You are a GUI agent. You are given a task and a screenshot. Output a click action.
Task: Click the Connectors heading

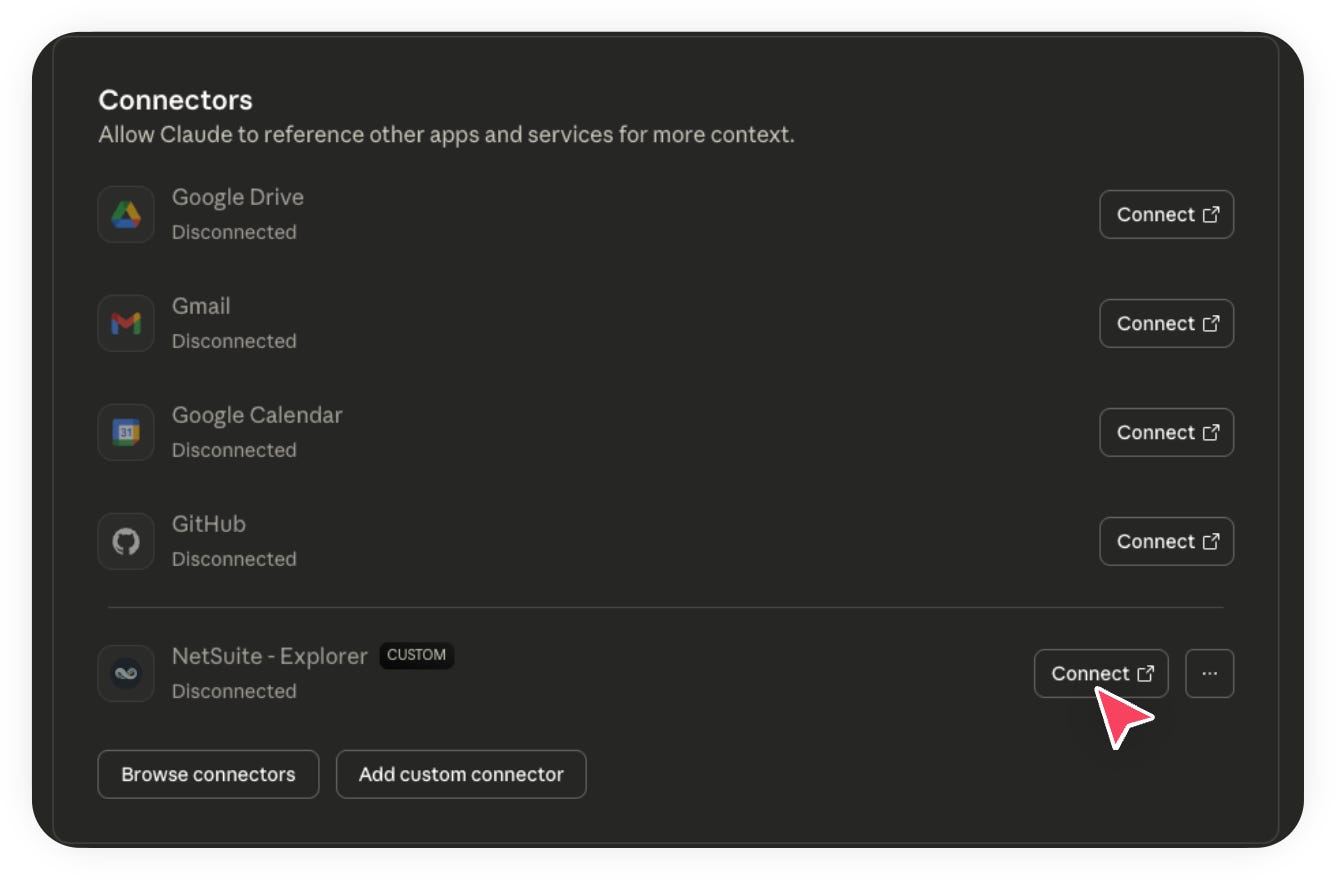(x=176, y=100)
